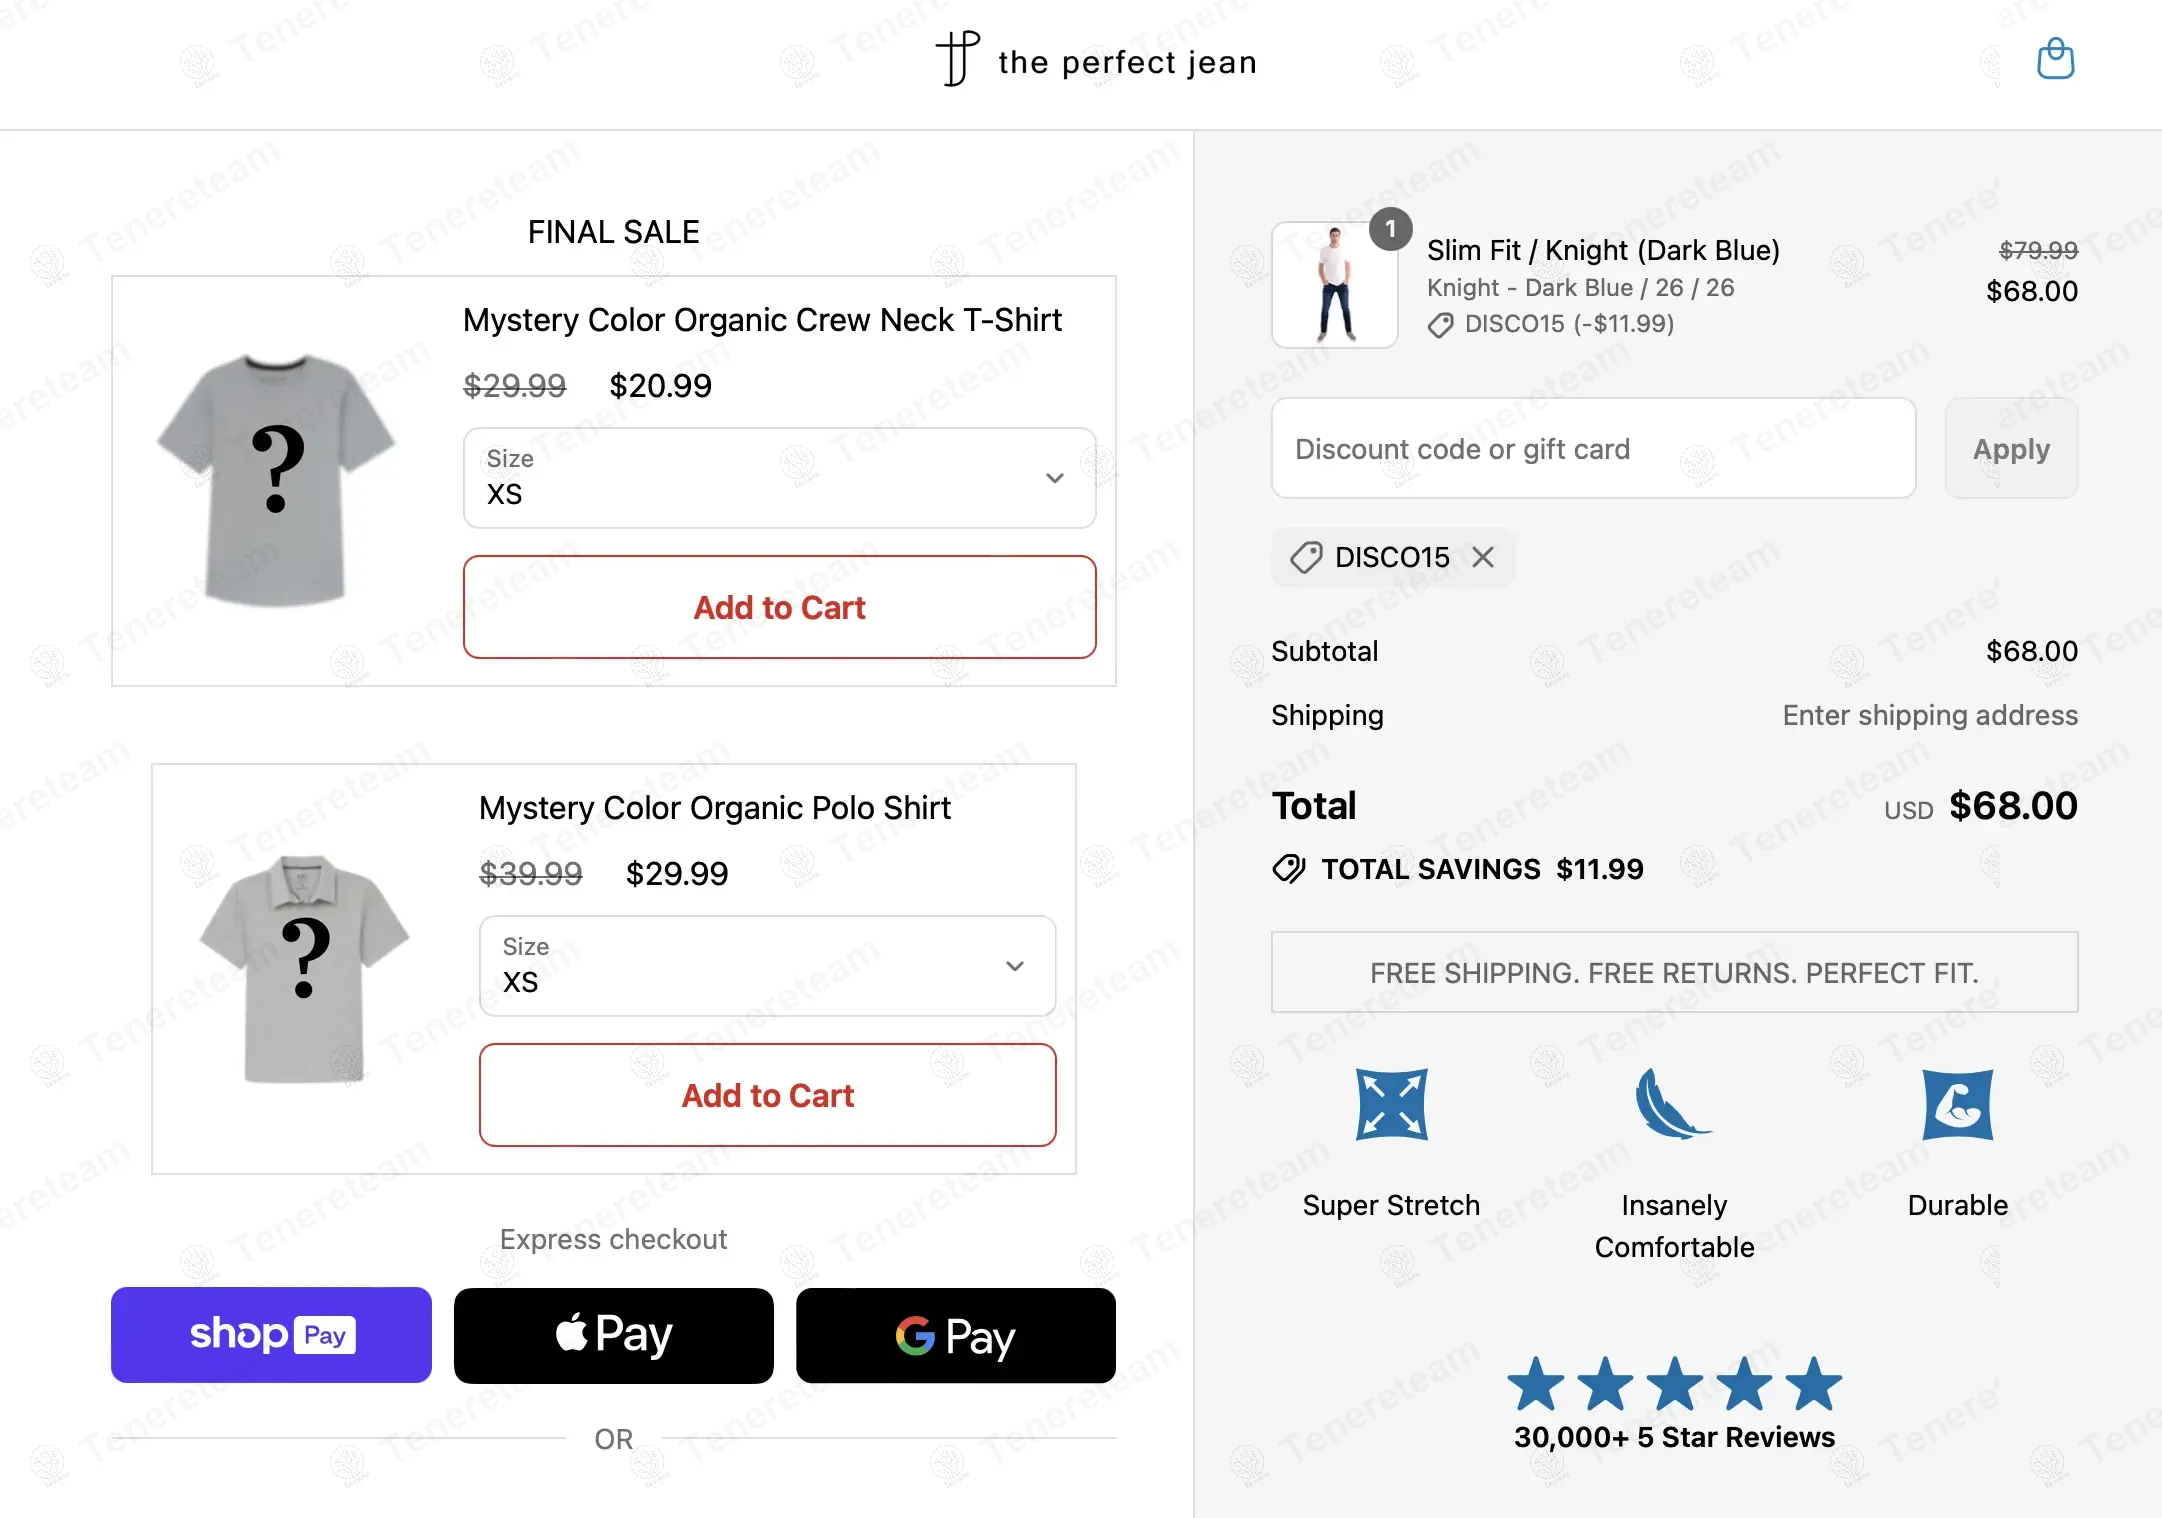Image resolution: width=2162 pixels, height=1518 pixels.
Task: Click the perfect jean logo
Action: tap(1095, 60)
